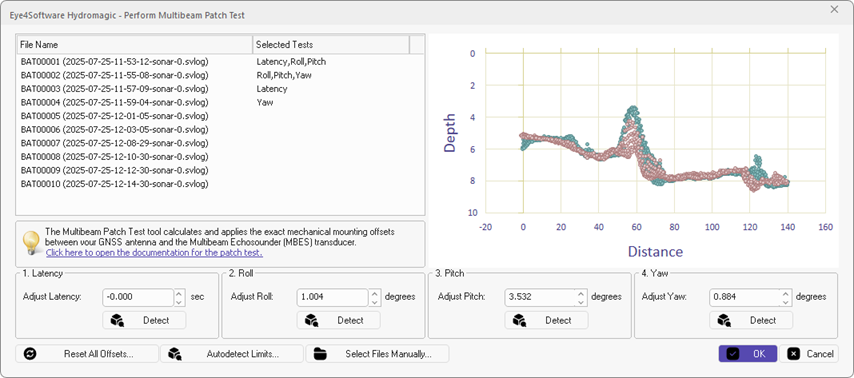Viewport: 854px width, 378px height.
Task: Click the Latency tests cell for BAT00003
Action: (271, 89)
